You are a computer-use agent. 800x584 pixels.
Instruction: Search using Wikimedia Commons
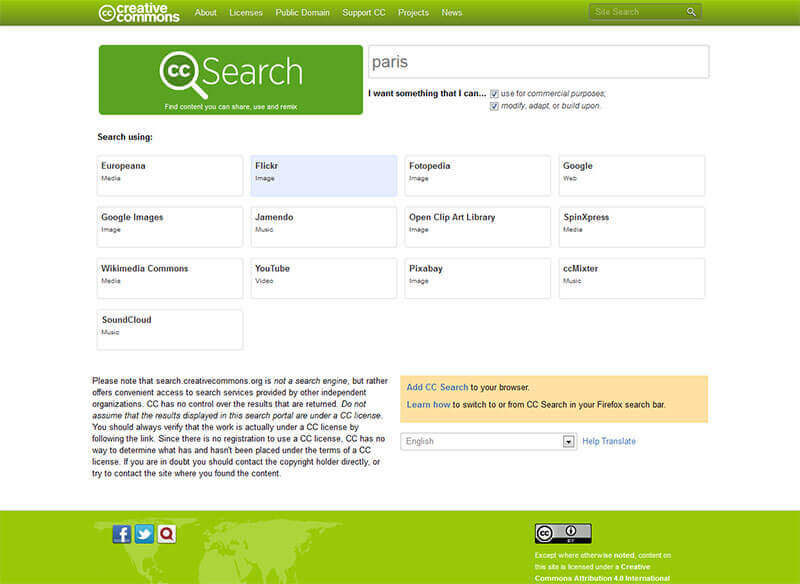point(170,278)
